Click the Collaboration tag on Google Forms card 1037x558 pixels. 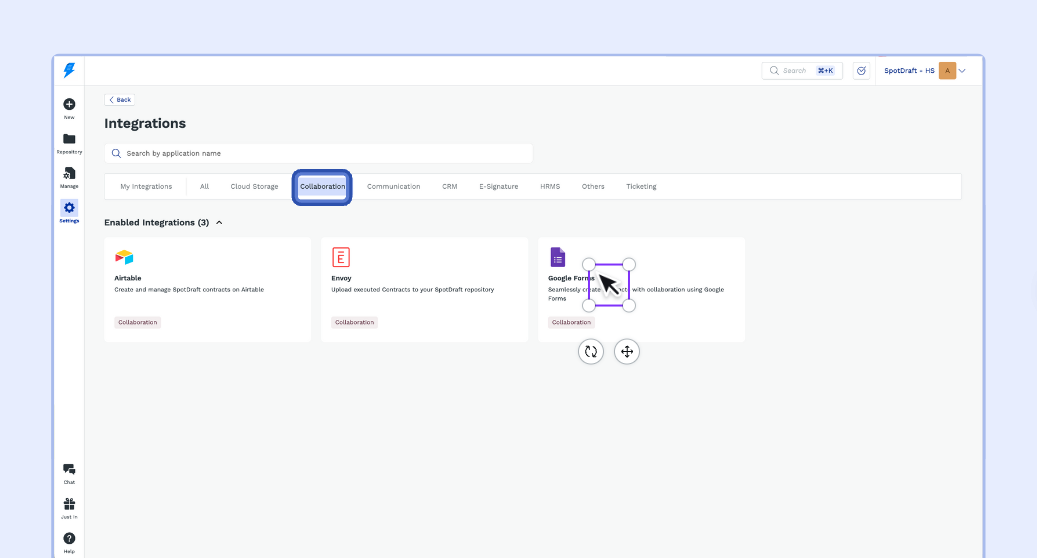click(x=571, y=323)
